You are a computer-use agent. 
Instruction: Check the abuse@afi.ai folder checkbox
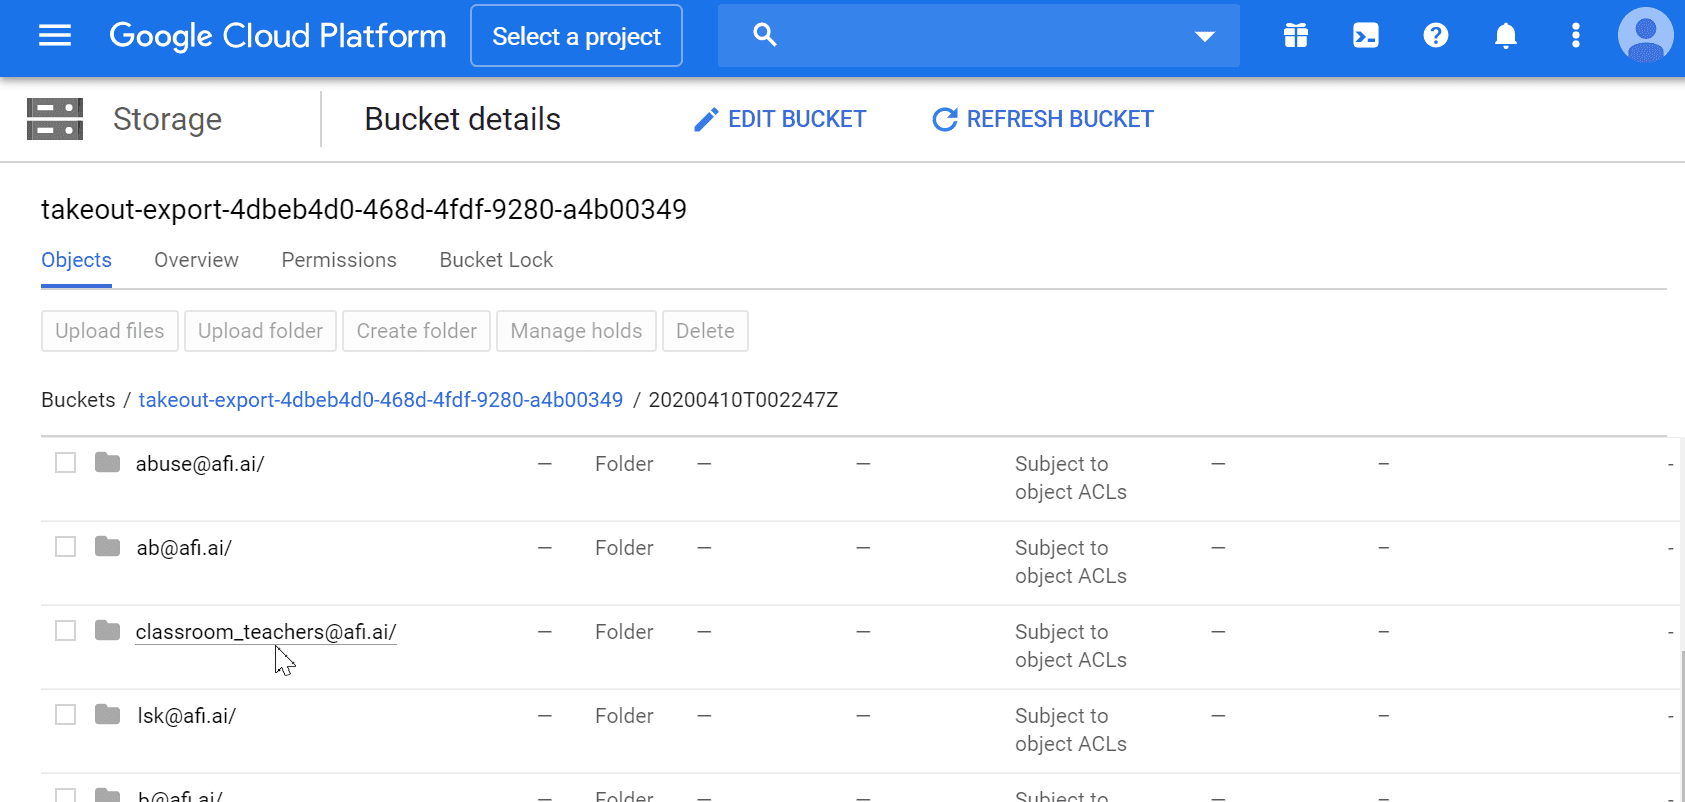tap(66, 463)
